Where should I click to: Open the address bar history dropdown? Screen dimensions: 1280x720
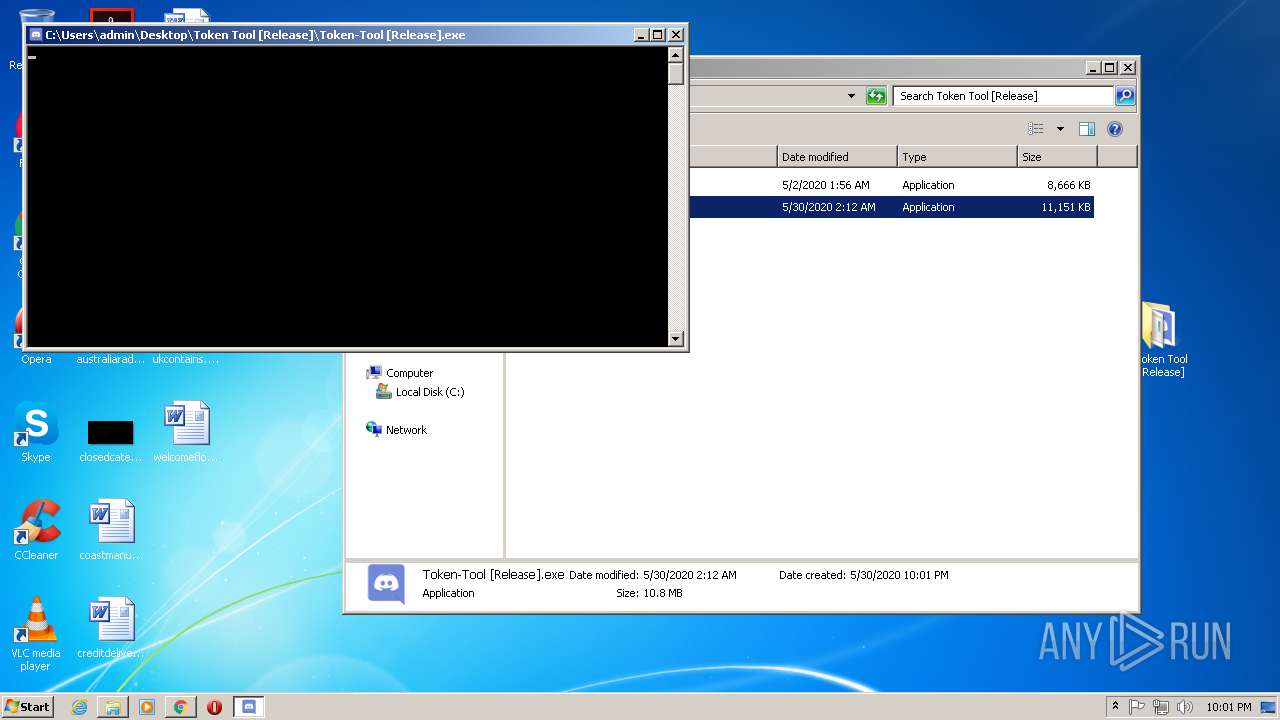pos(851,96)
